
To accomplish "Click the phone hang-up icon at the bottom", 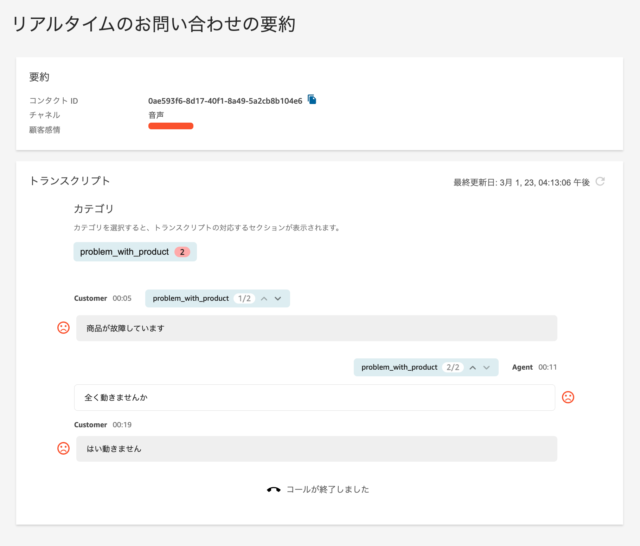I will tap(273, 489).
